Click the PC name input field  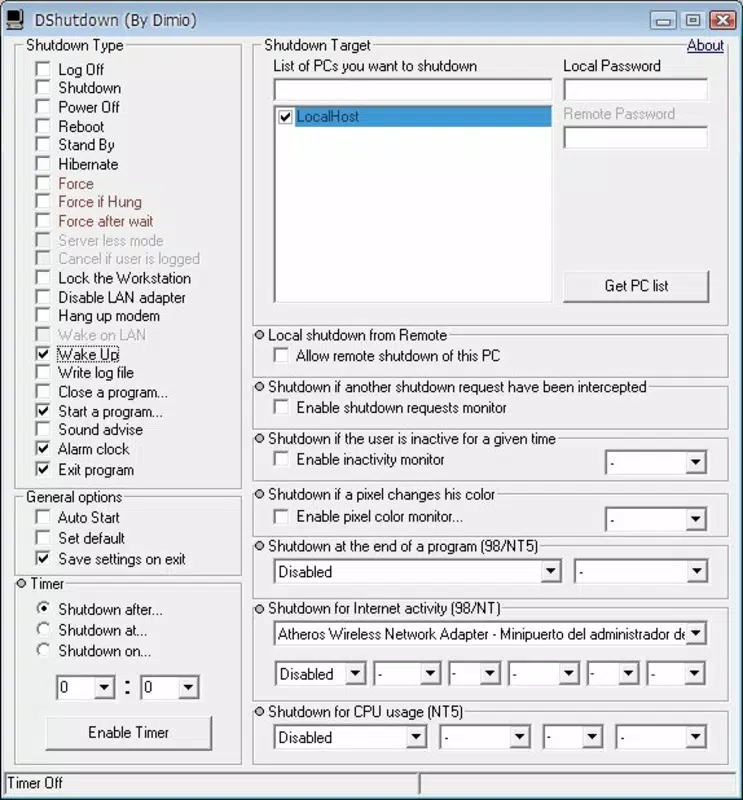[413, 90]
